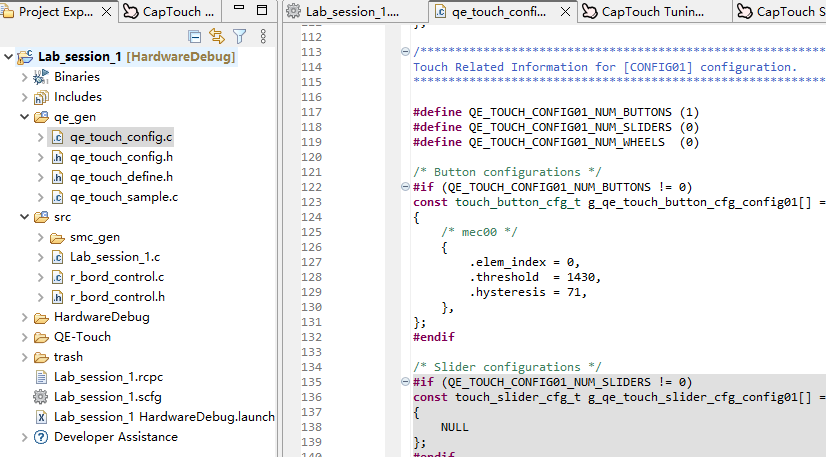Collapse all in Project Explorer toolbar
Screen dimensions: 826x457
[194, 36]
